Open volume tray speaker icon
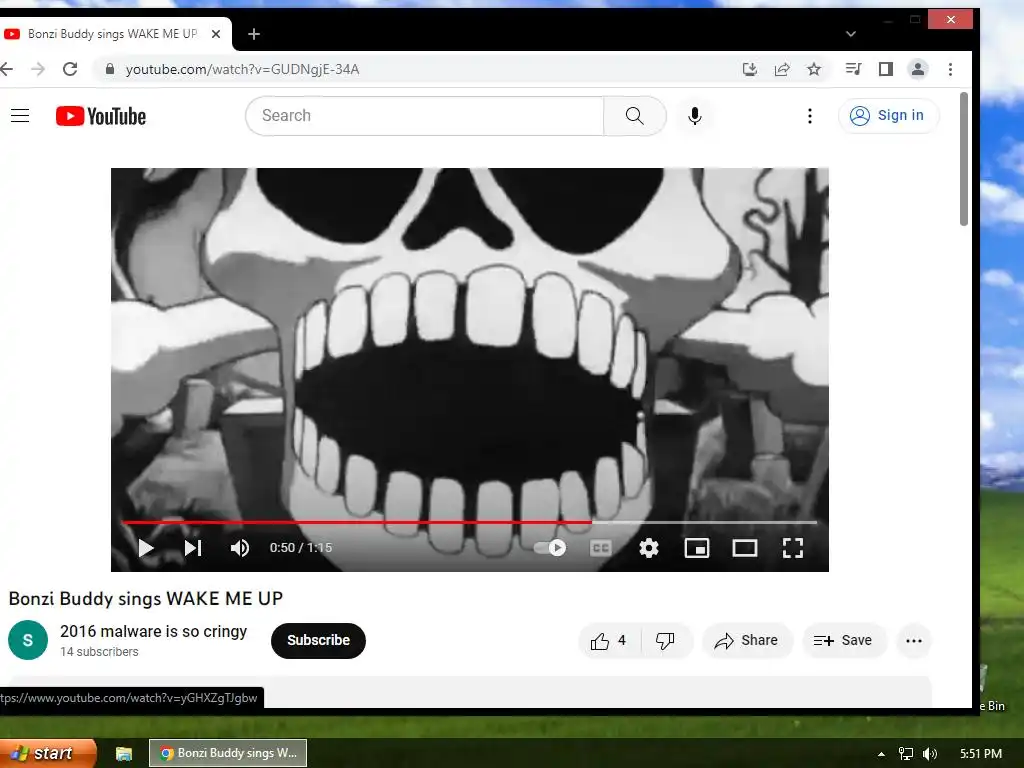 (x=930, y=754)
